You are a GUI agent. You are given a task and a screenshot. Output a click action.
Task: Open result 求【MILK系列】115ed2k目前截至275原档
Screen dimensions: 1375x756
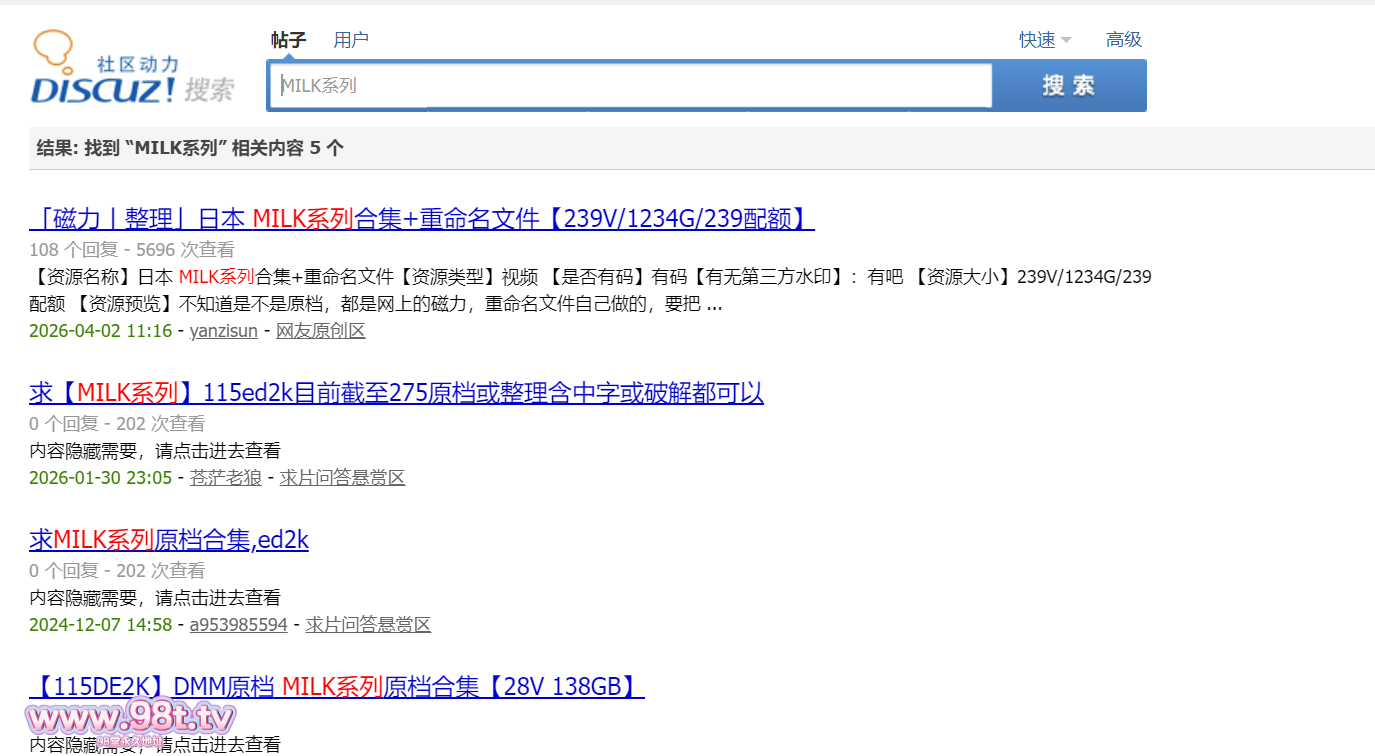[x=396, y=393]
